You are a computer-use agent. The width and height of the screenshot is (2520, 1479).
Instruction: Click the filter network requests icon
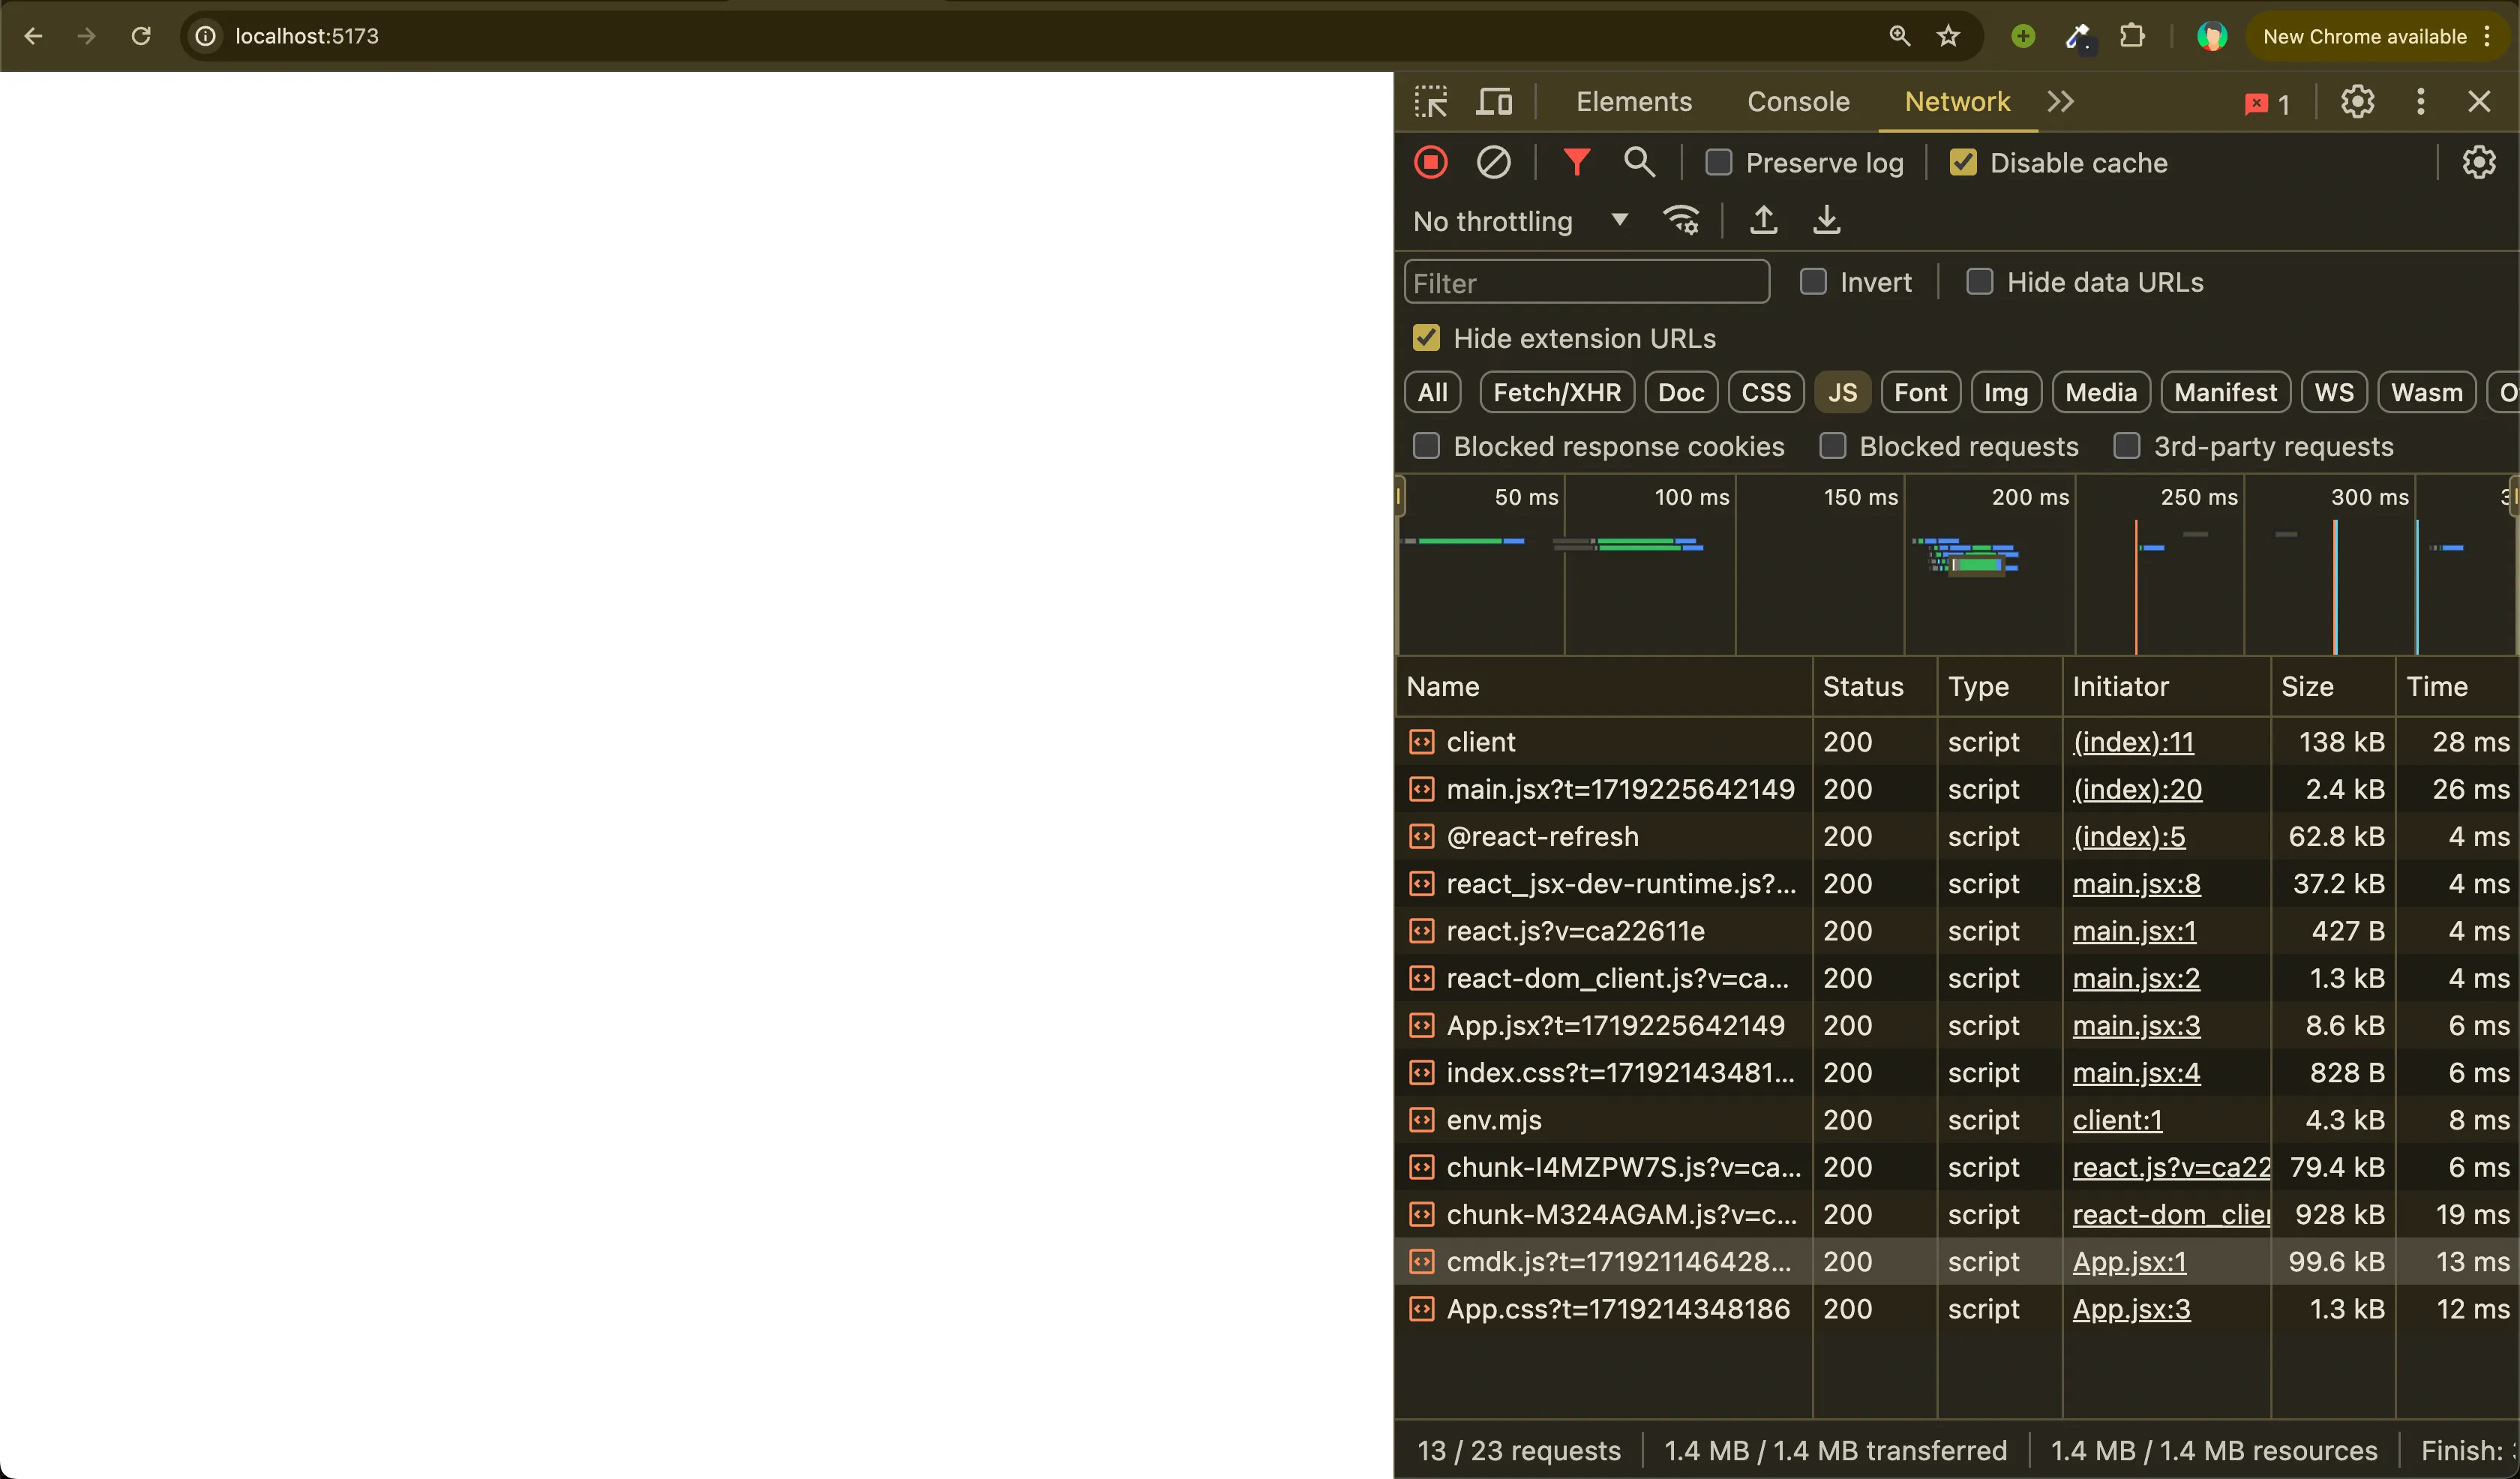click(x=1575, y=162)
